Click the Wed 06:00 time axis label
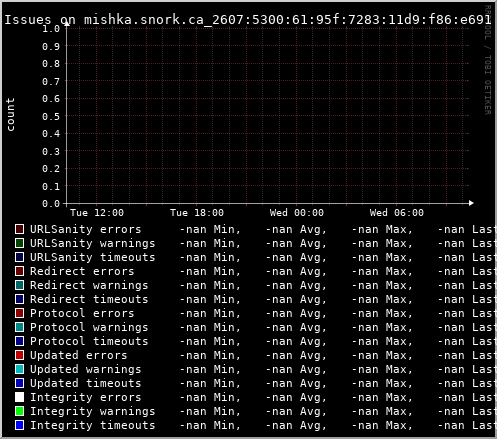 pos(397,213)
